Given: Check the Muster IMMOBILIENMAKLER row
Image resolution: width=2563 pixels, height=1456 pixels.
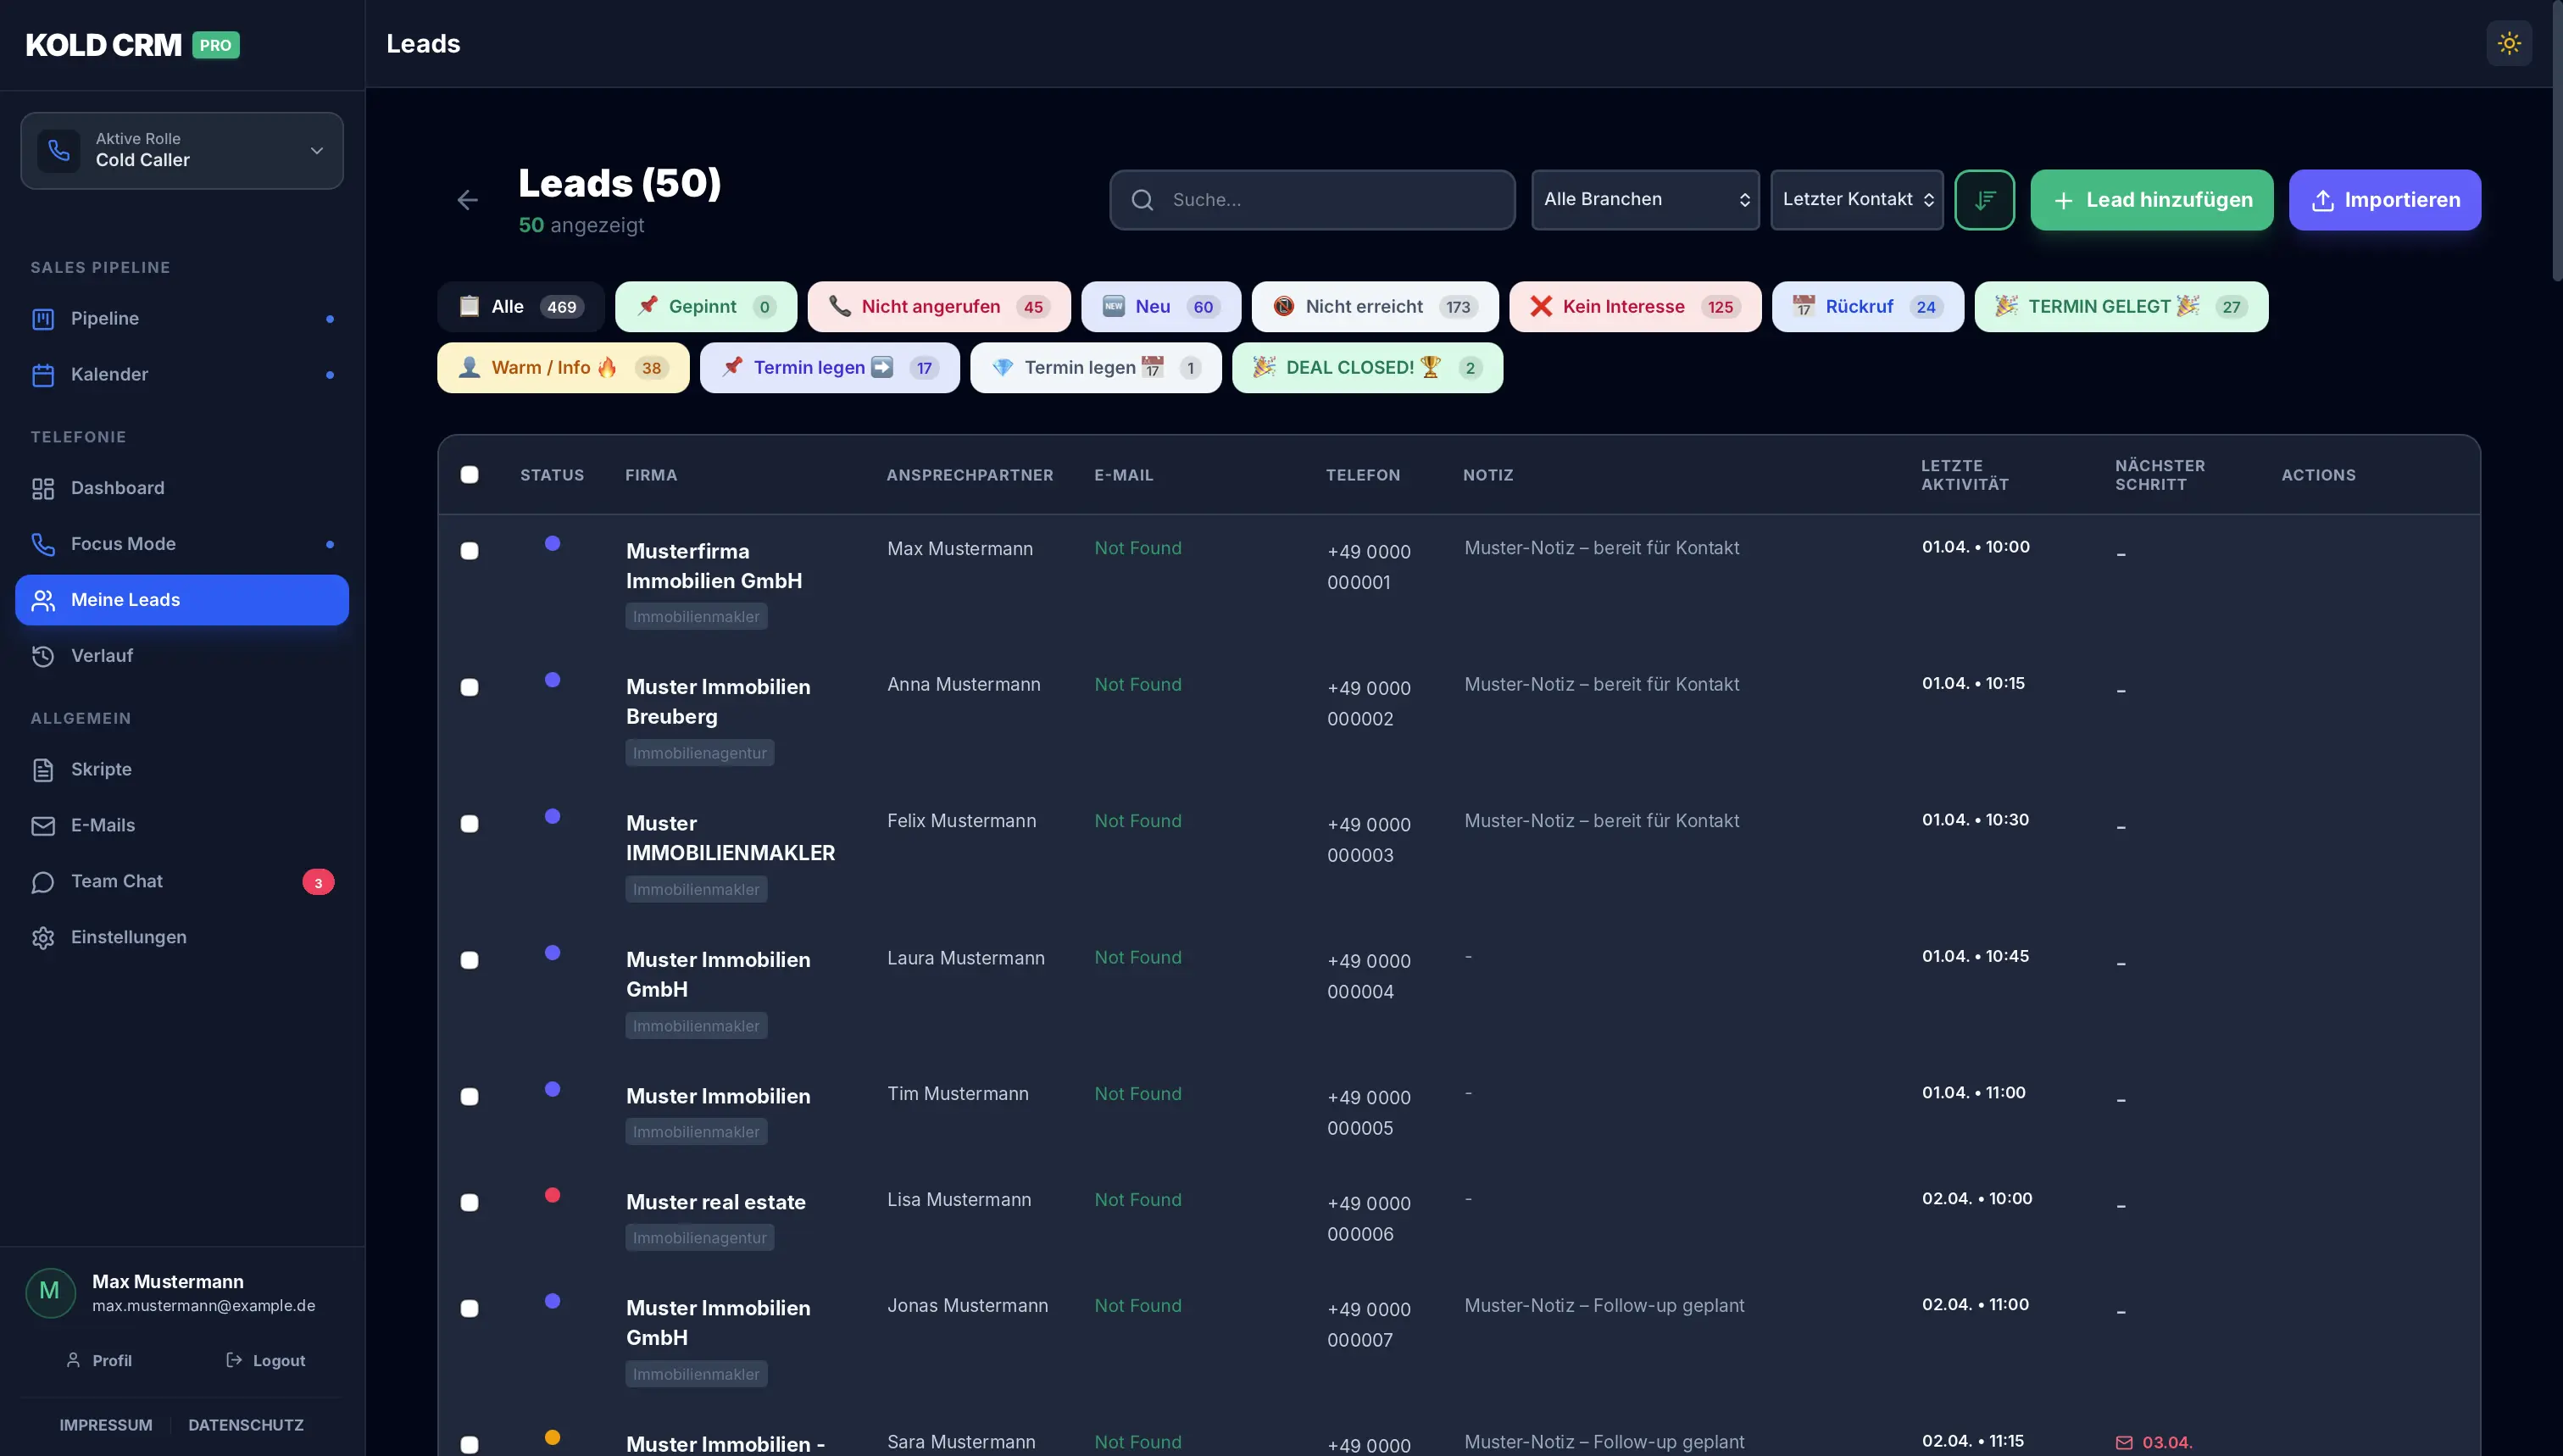Looking at the screenshot, I should [469, 824].
